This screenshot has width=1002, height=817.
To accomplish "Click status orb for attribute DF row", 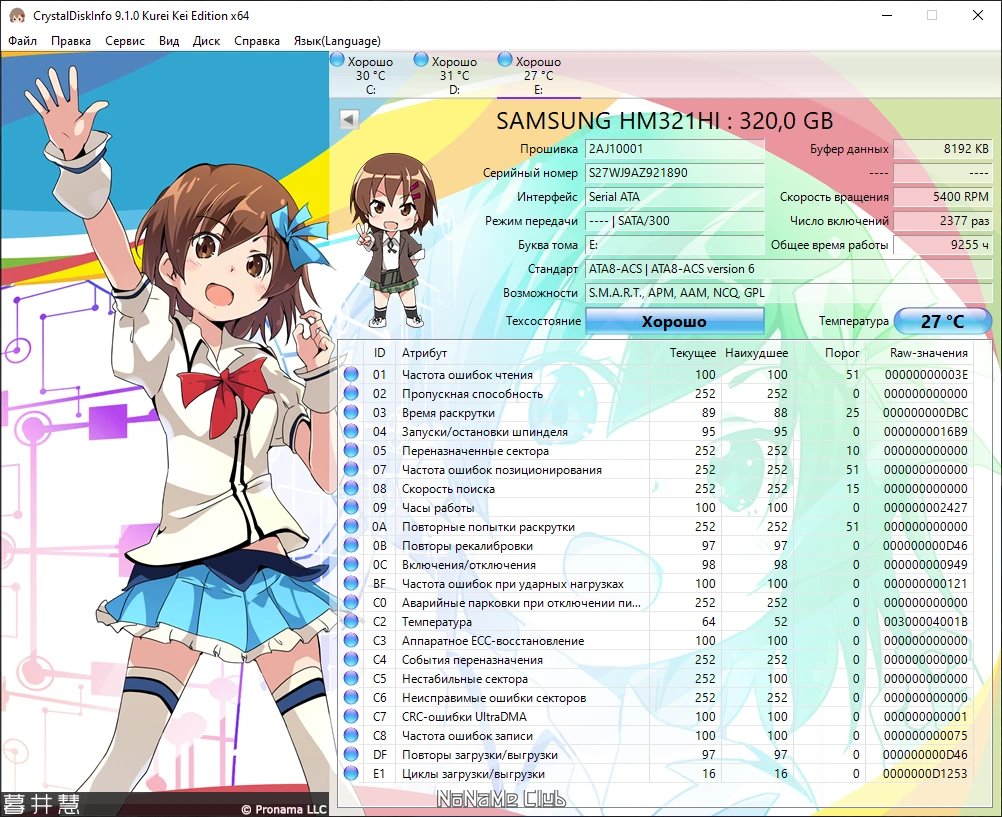I will point(351,754).
